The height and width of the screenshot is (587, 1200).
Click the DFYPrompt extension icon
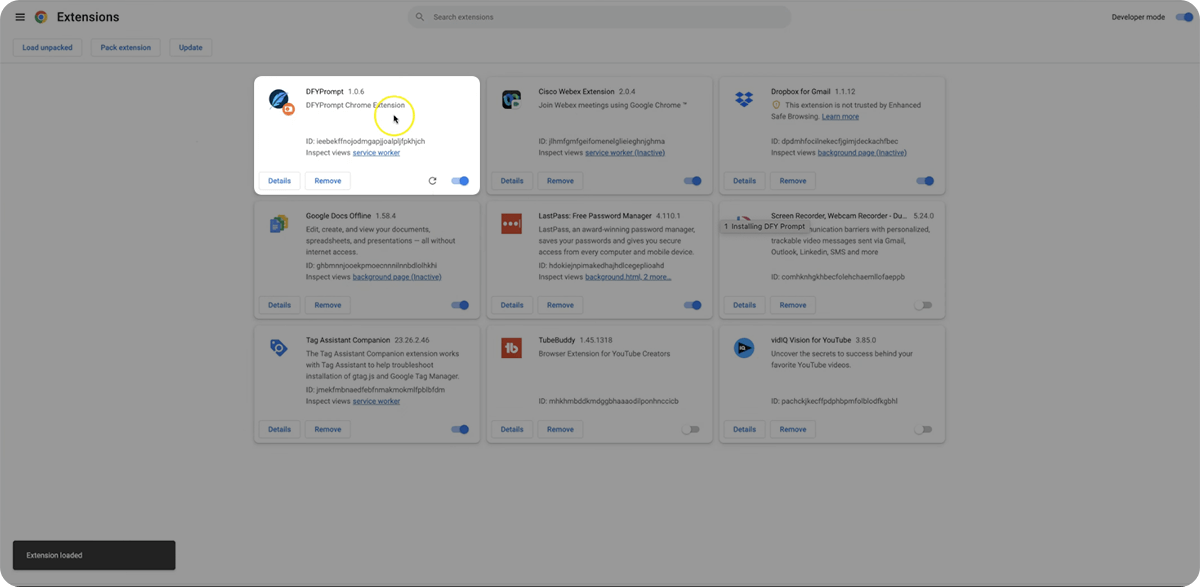coord(280,100)
